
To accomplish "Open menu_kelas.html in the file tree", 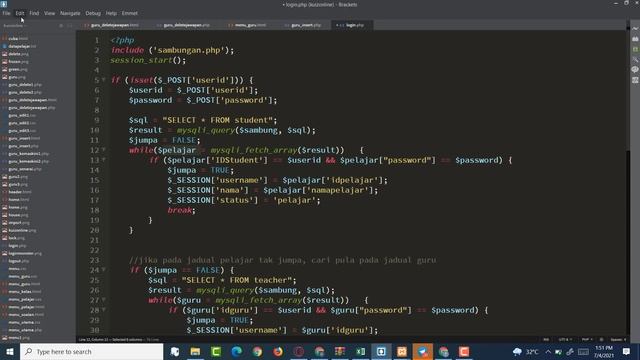I will pos(24,291).
